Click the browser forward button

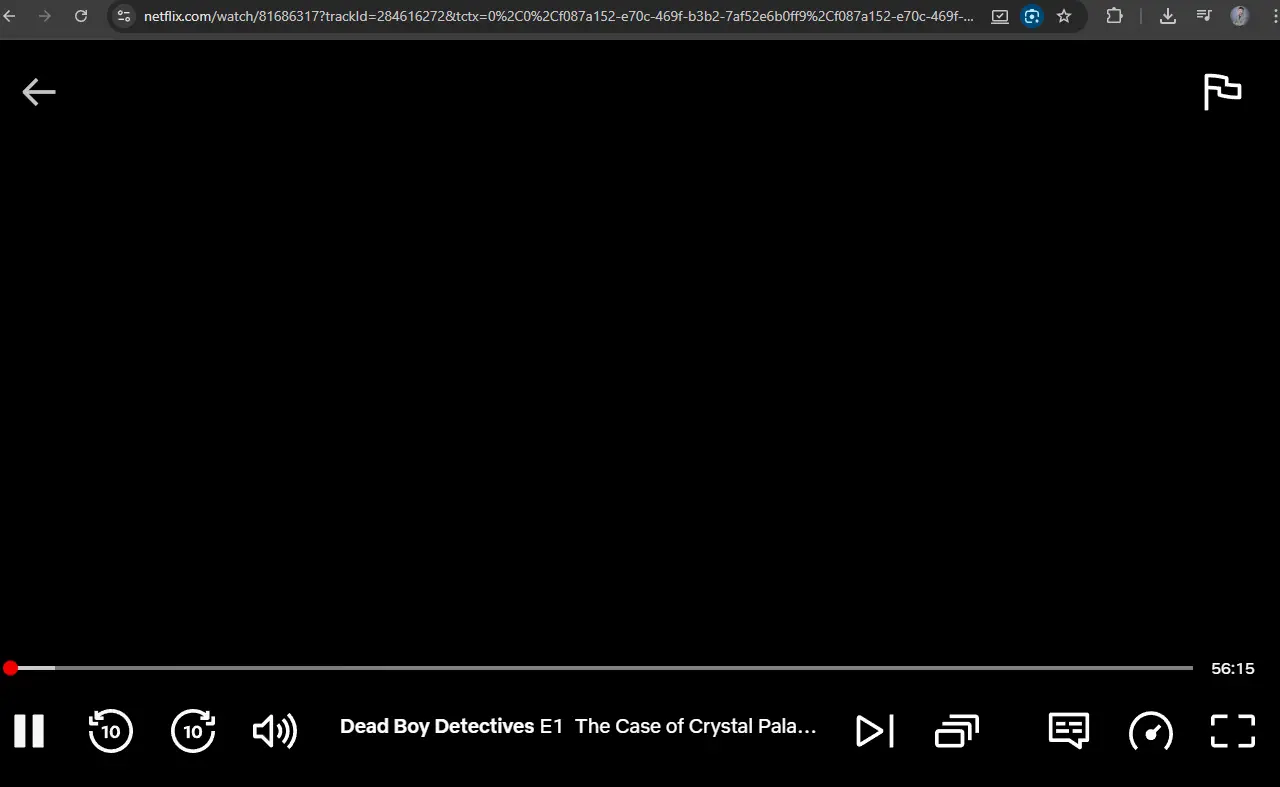coord(44,16)
